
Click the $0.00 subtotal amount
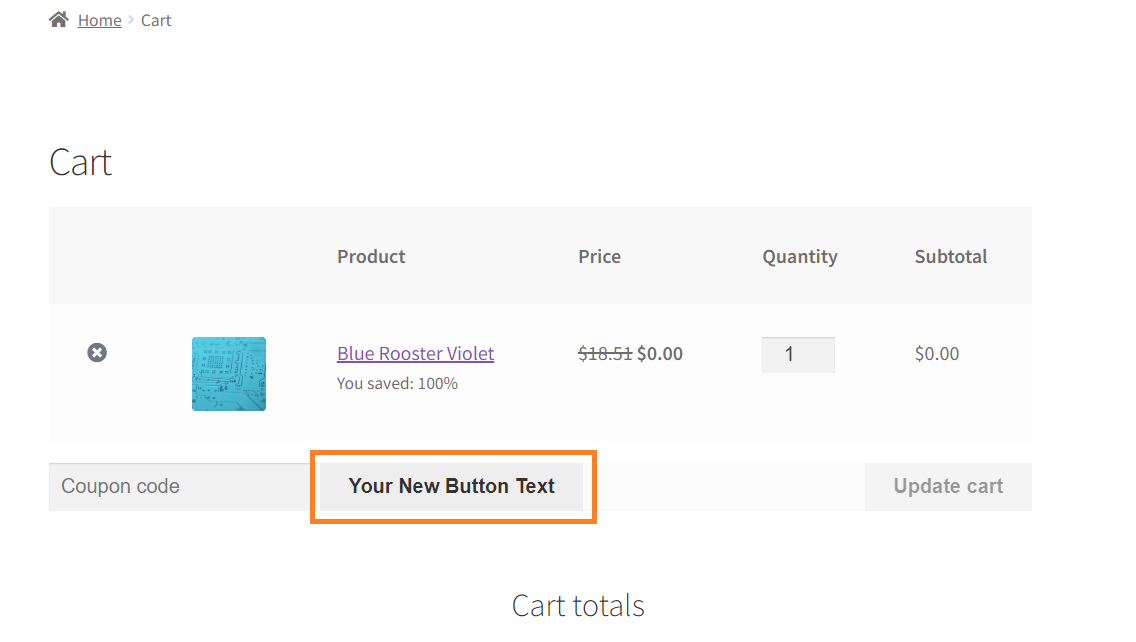(937, 354)
